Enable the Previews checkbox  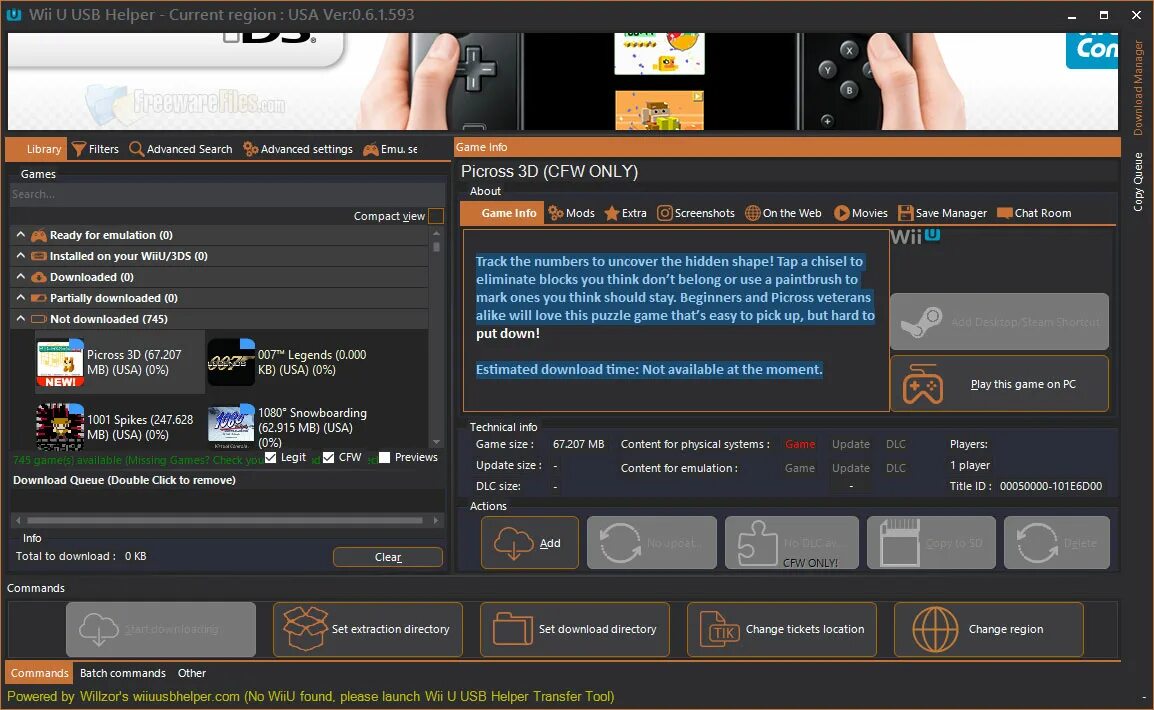[384, 458]
